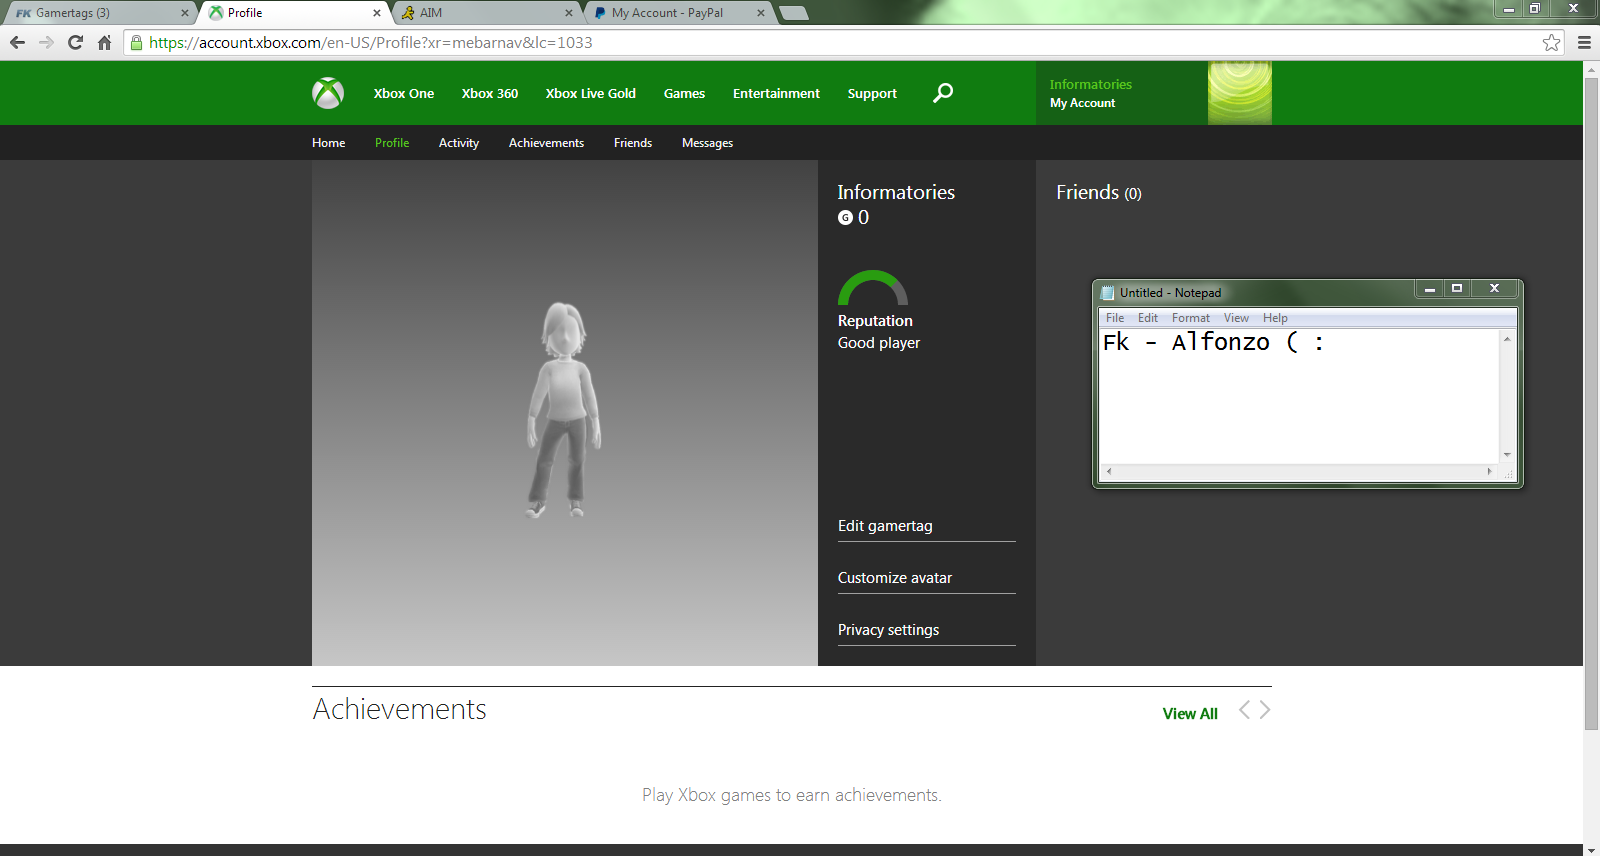
Task: Switch to the My Account - PayPal tab
Action: (x=677, y=13)
